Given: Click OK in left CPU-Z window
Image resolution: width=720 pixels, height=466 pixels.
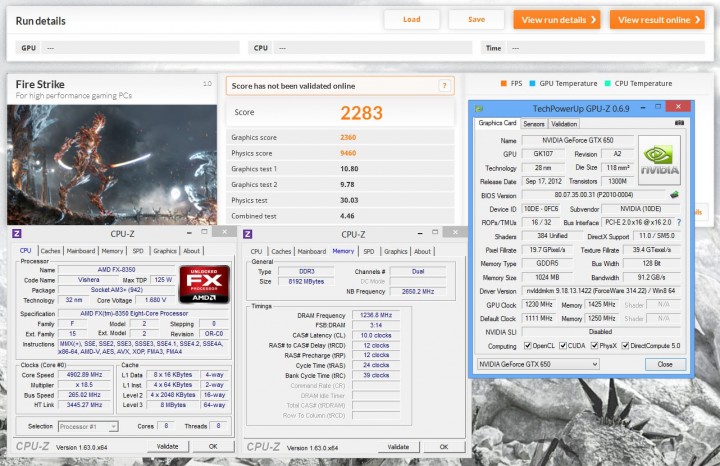Looking at the screenshot, I should click(x=213, y=446).
